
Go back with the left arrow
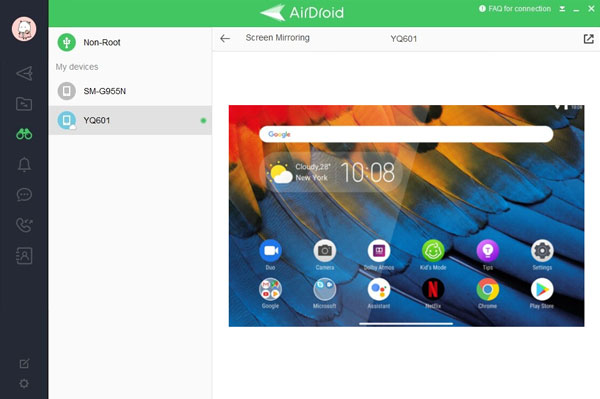tap(225, 38)
